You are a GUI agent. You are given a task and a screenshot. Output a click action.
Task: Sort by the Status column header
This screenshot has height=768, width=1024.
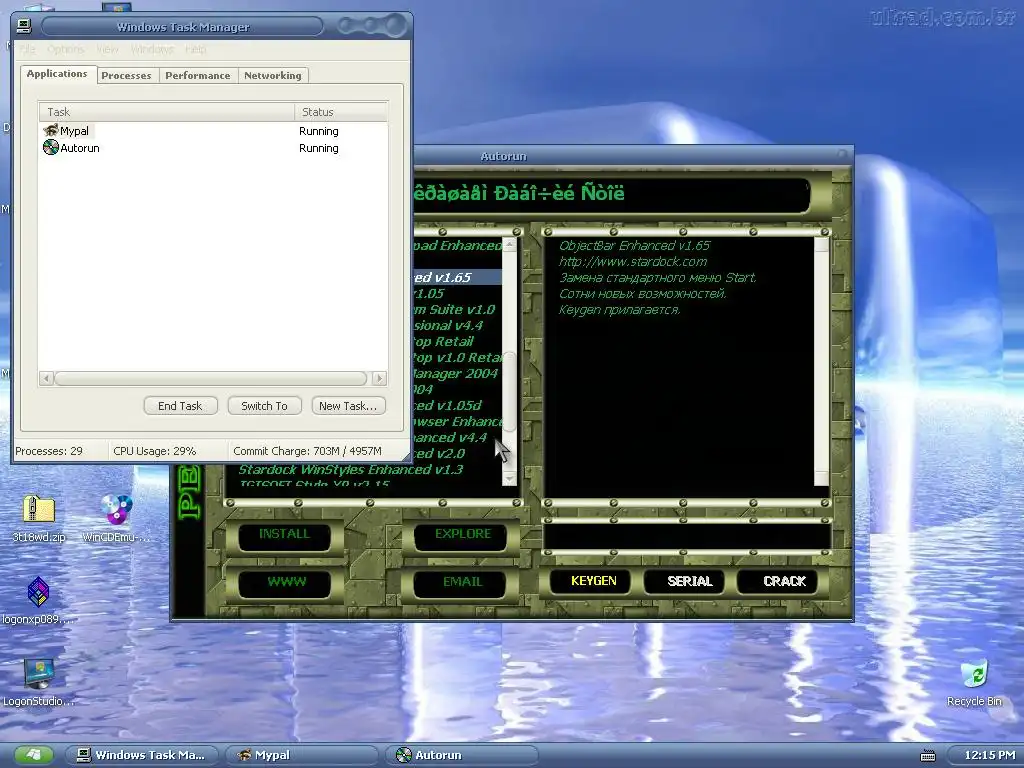tap(341, 112)
